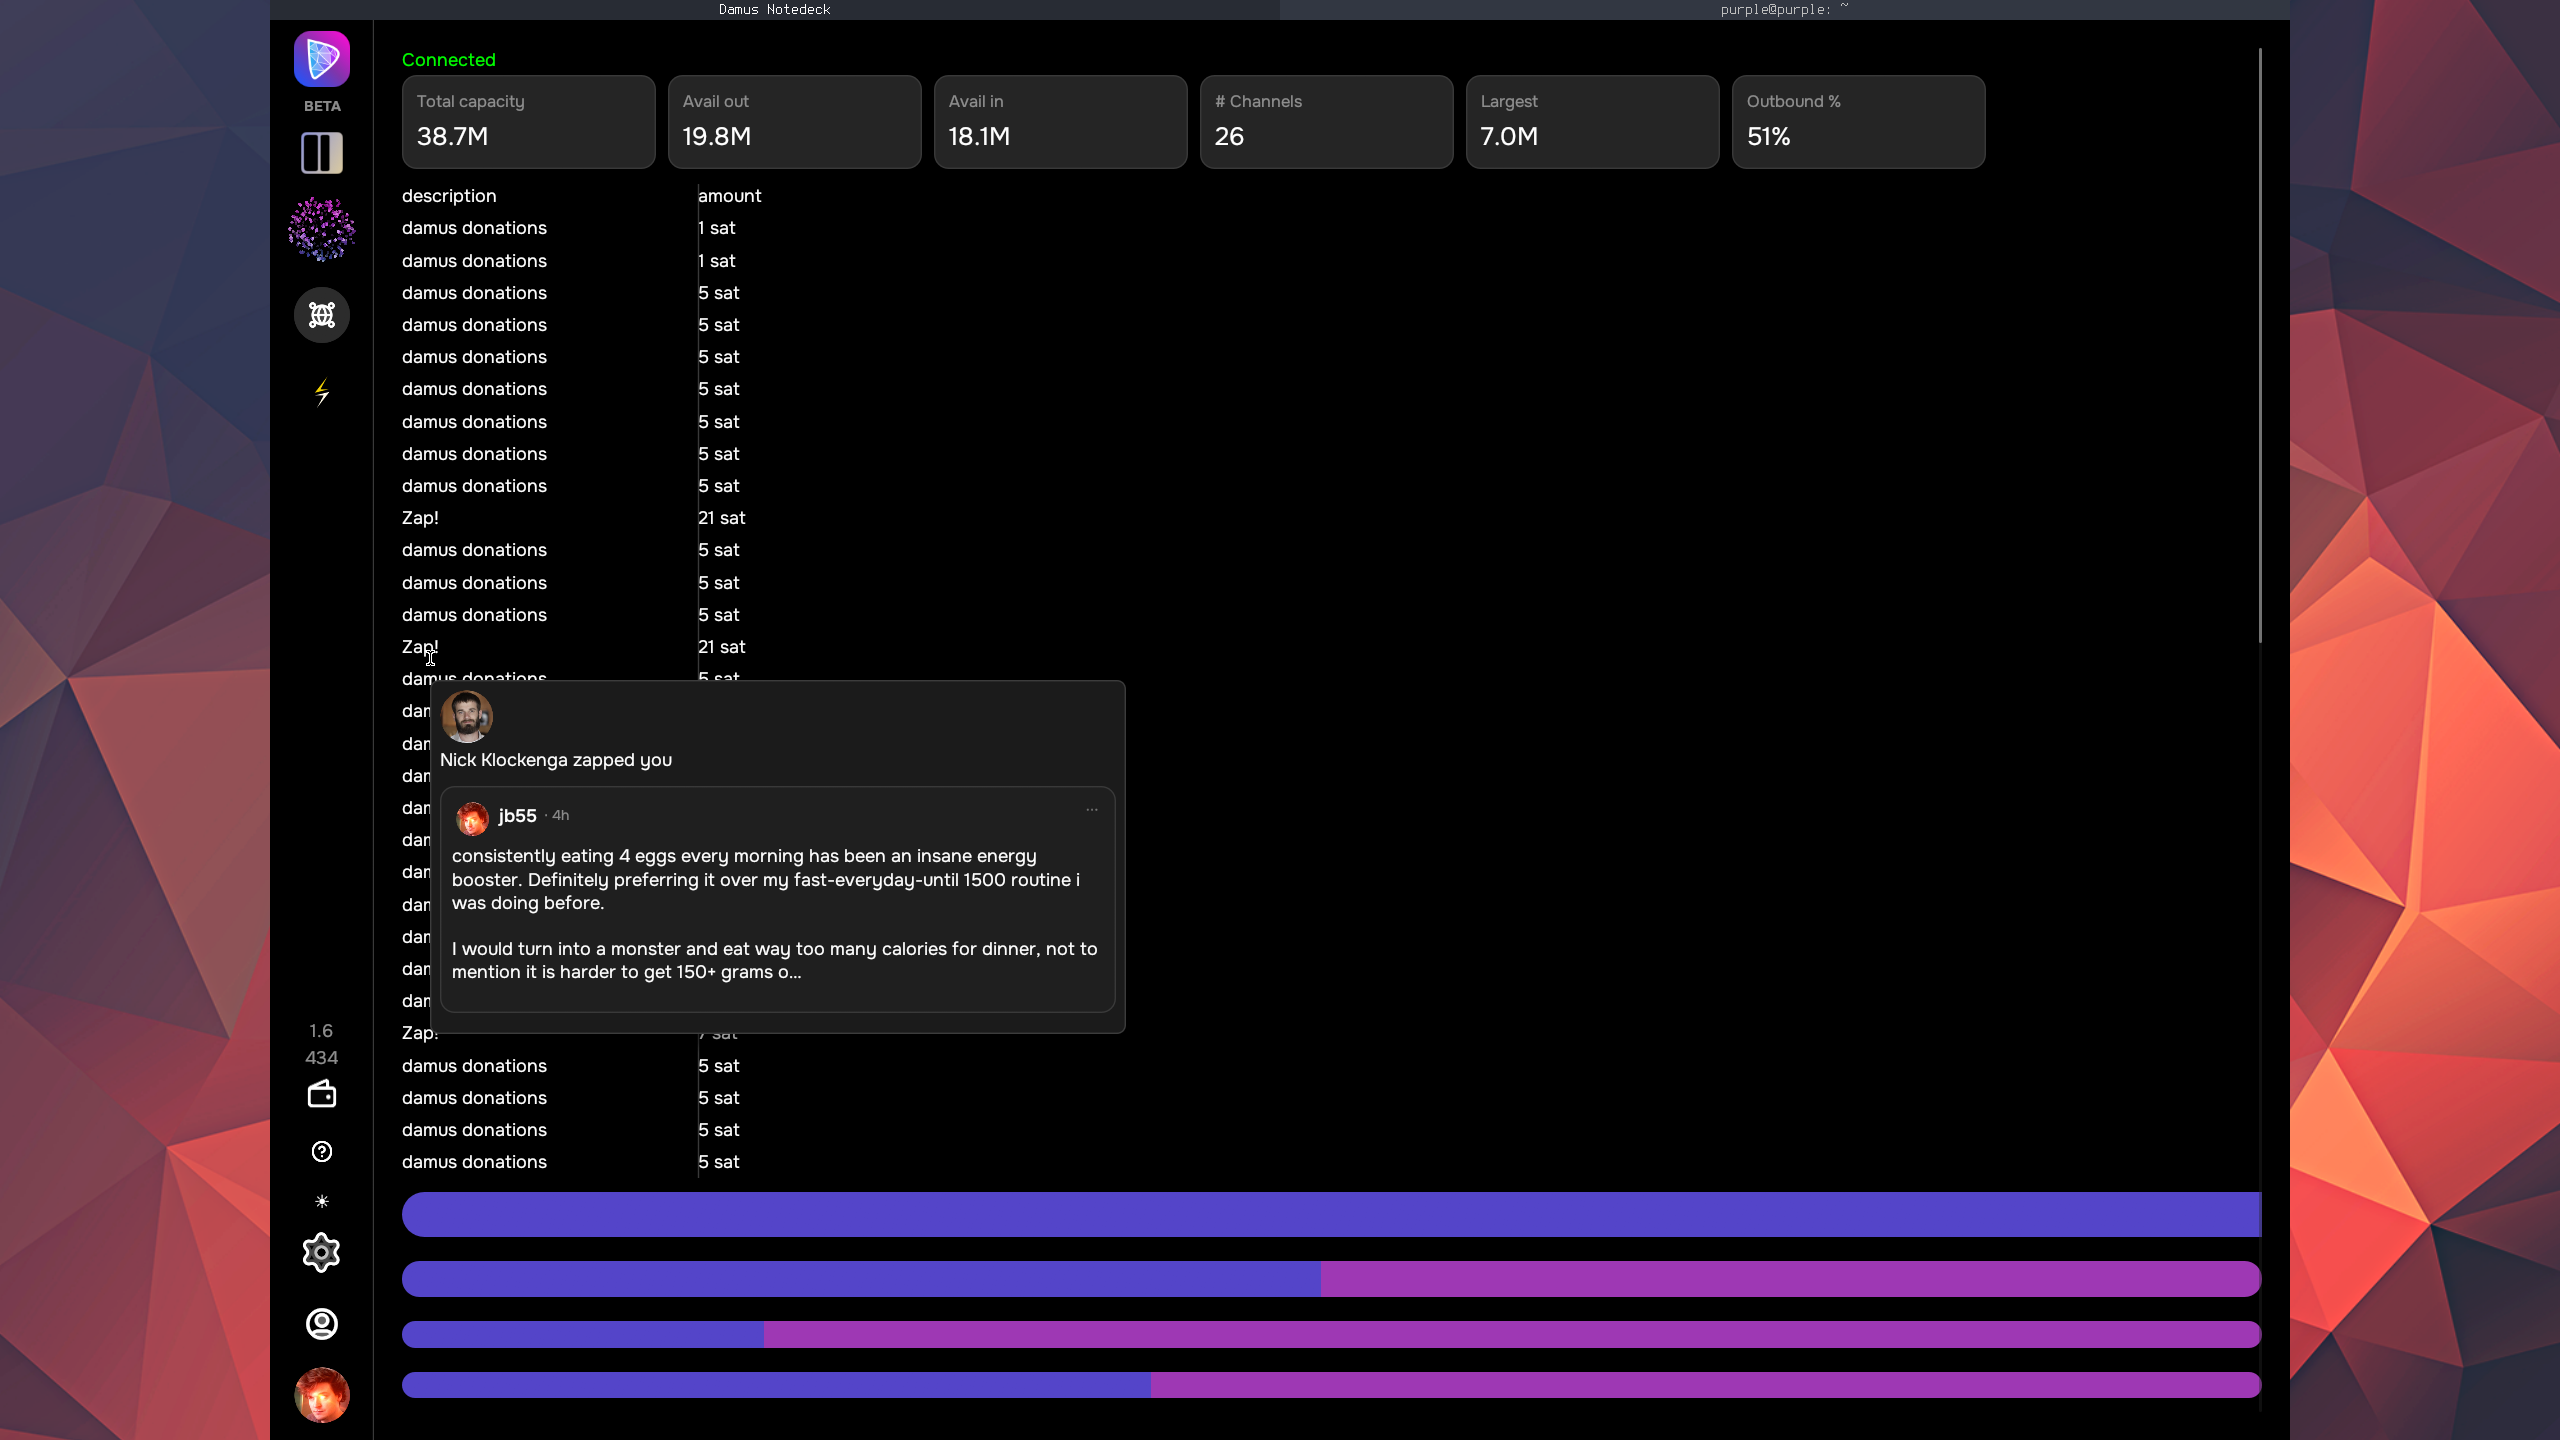The width and height of the screenshot is (2560, 1440).
Task: Open the columns deck view icon
Action: click(x=322, y=153)
